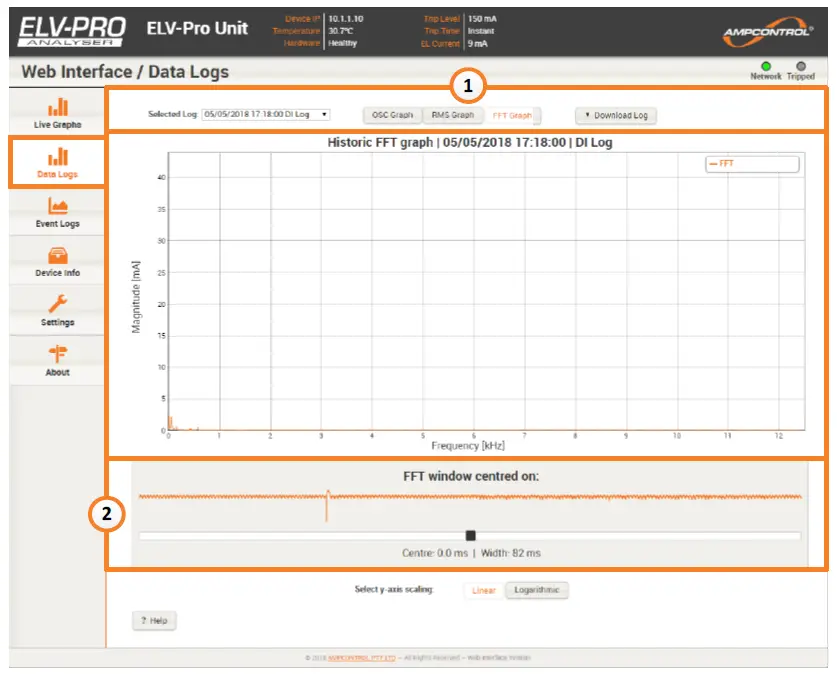Click the waveform preview strip
The image size is (837, 674).
tap(470, 503)
